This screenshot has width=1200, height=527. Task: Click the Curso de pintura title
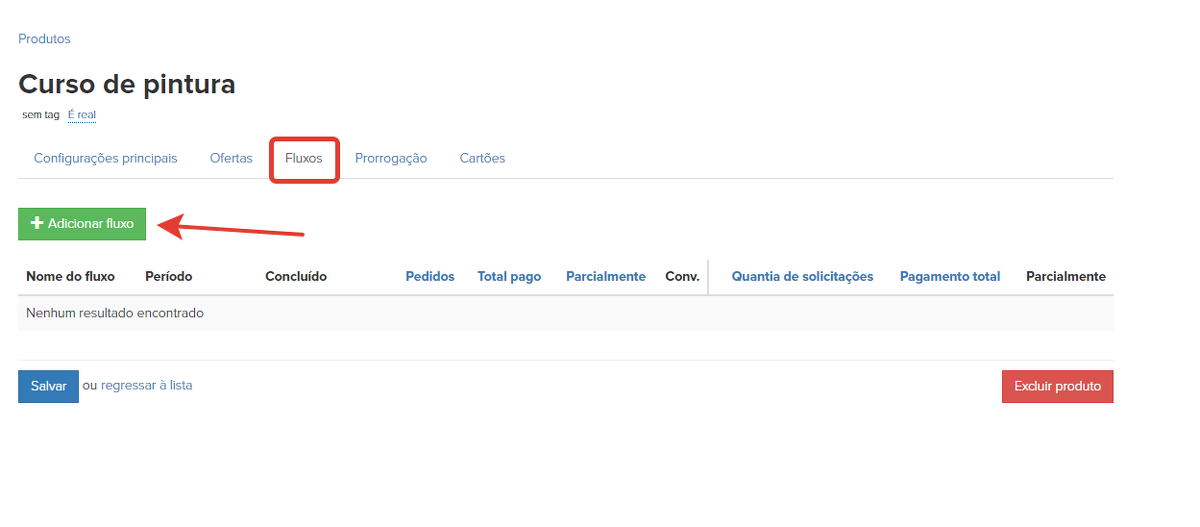coord(127,84)
